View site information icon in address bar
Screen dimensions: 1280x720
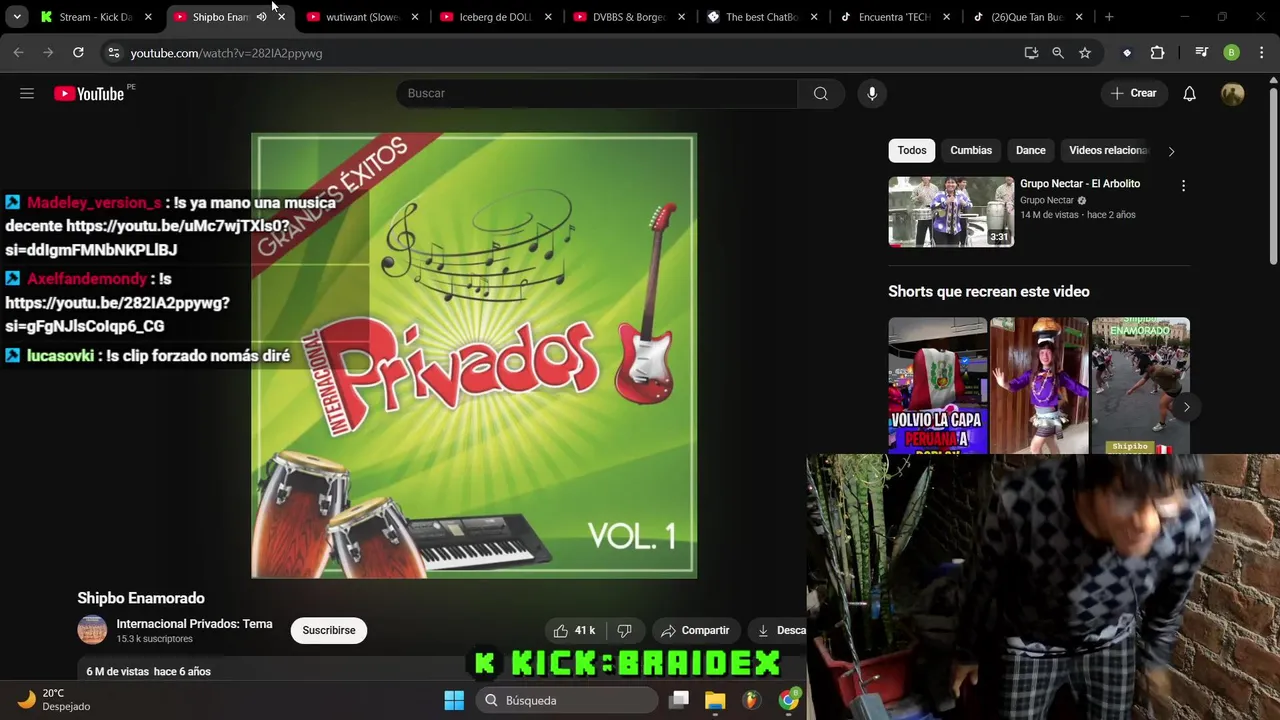[113, 53]
